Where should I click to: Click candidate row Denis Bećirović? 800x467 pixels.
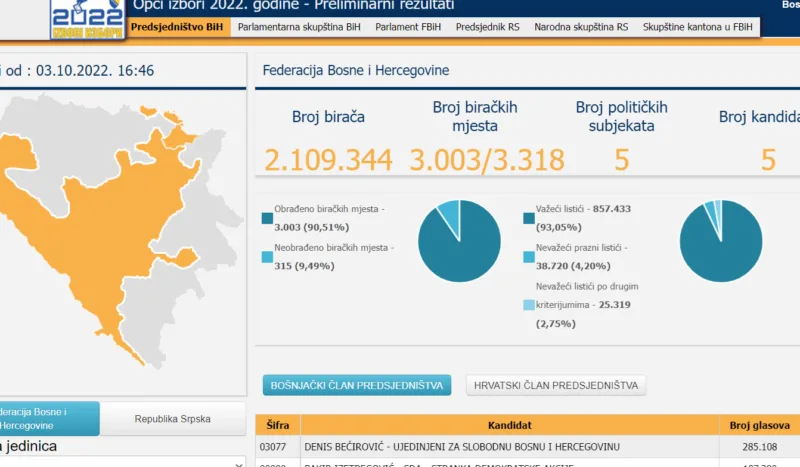pyautogui.click(x=528, y=447)
